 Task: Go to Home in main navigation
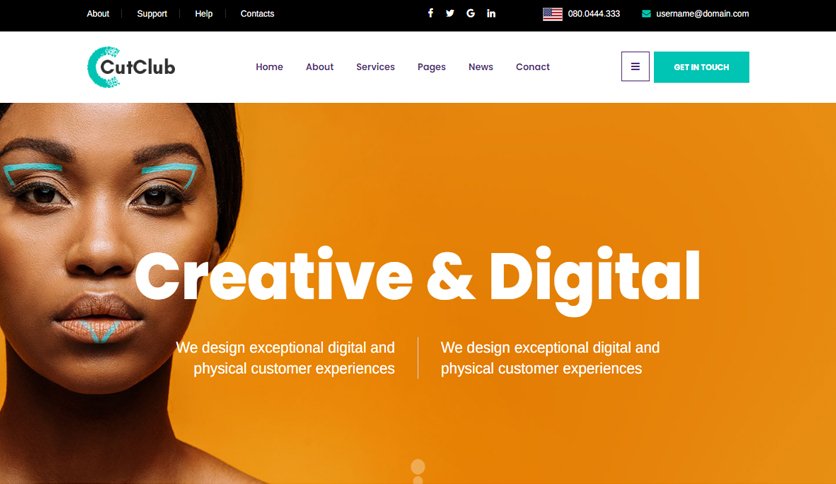tap(269, 67)
